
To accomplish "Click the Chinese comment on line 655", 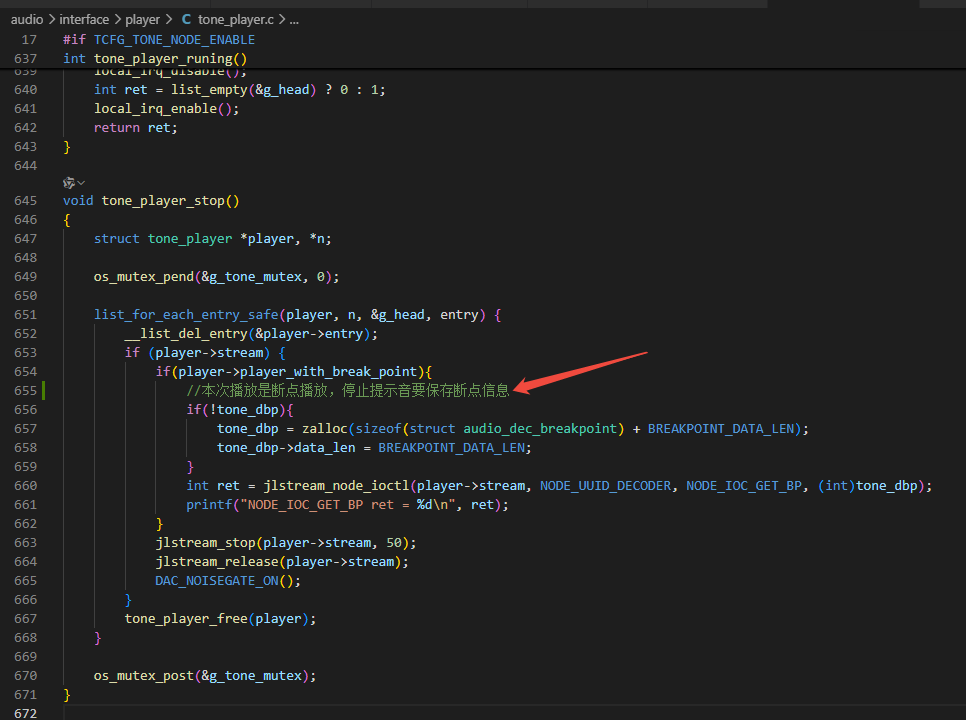I will coord(348,390).
